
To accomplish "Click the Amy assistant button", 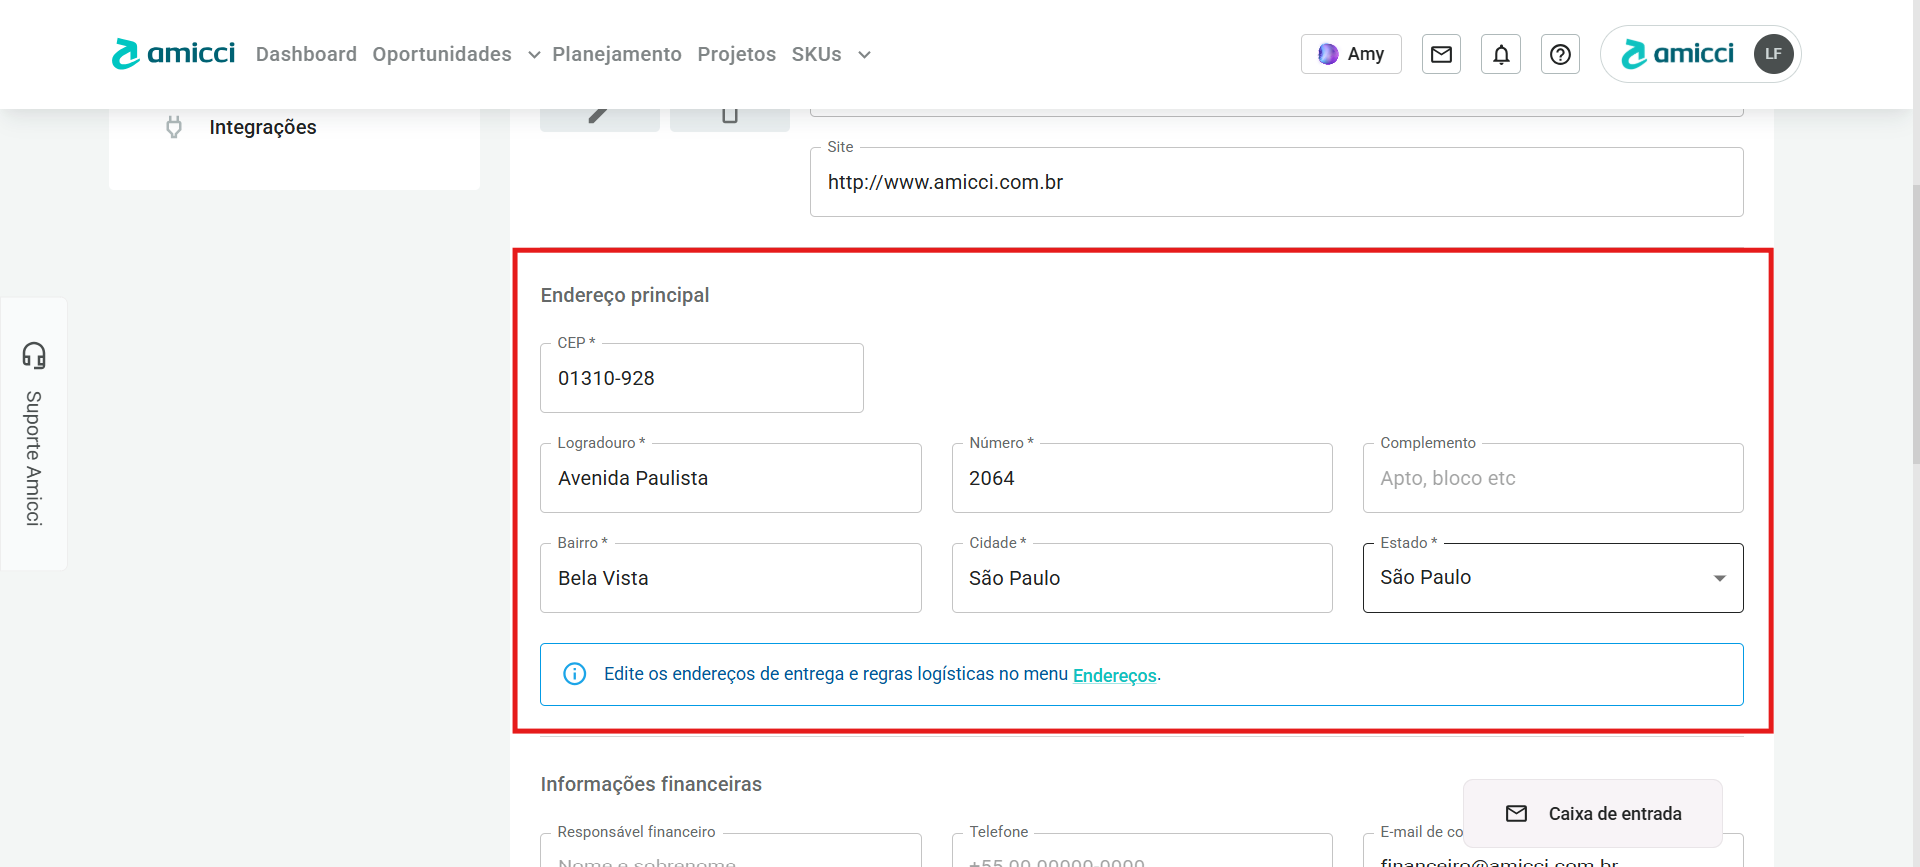I will 1351,54.
